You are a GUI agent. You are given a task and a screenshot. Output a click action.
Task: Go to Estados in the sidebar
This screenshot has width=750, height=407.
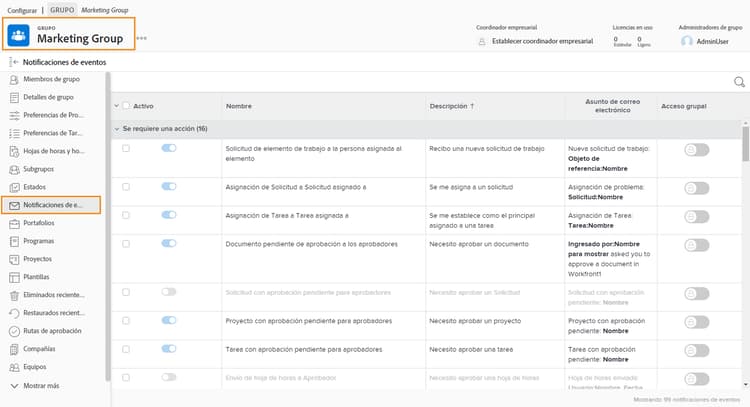pyautogui.click(x=34, y=187)
